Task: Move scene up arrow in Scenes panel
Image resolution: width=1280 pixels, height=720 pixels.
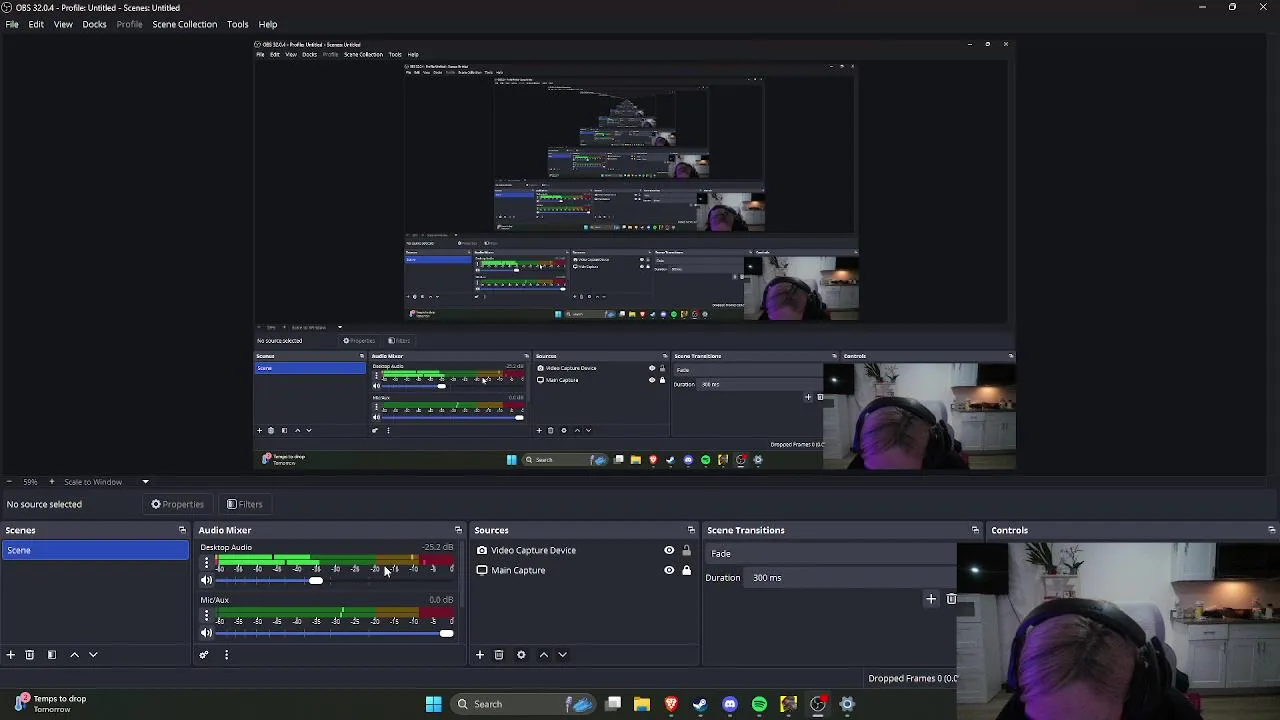Action: click(74, 655)
